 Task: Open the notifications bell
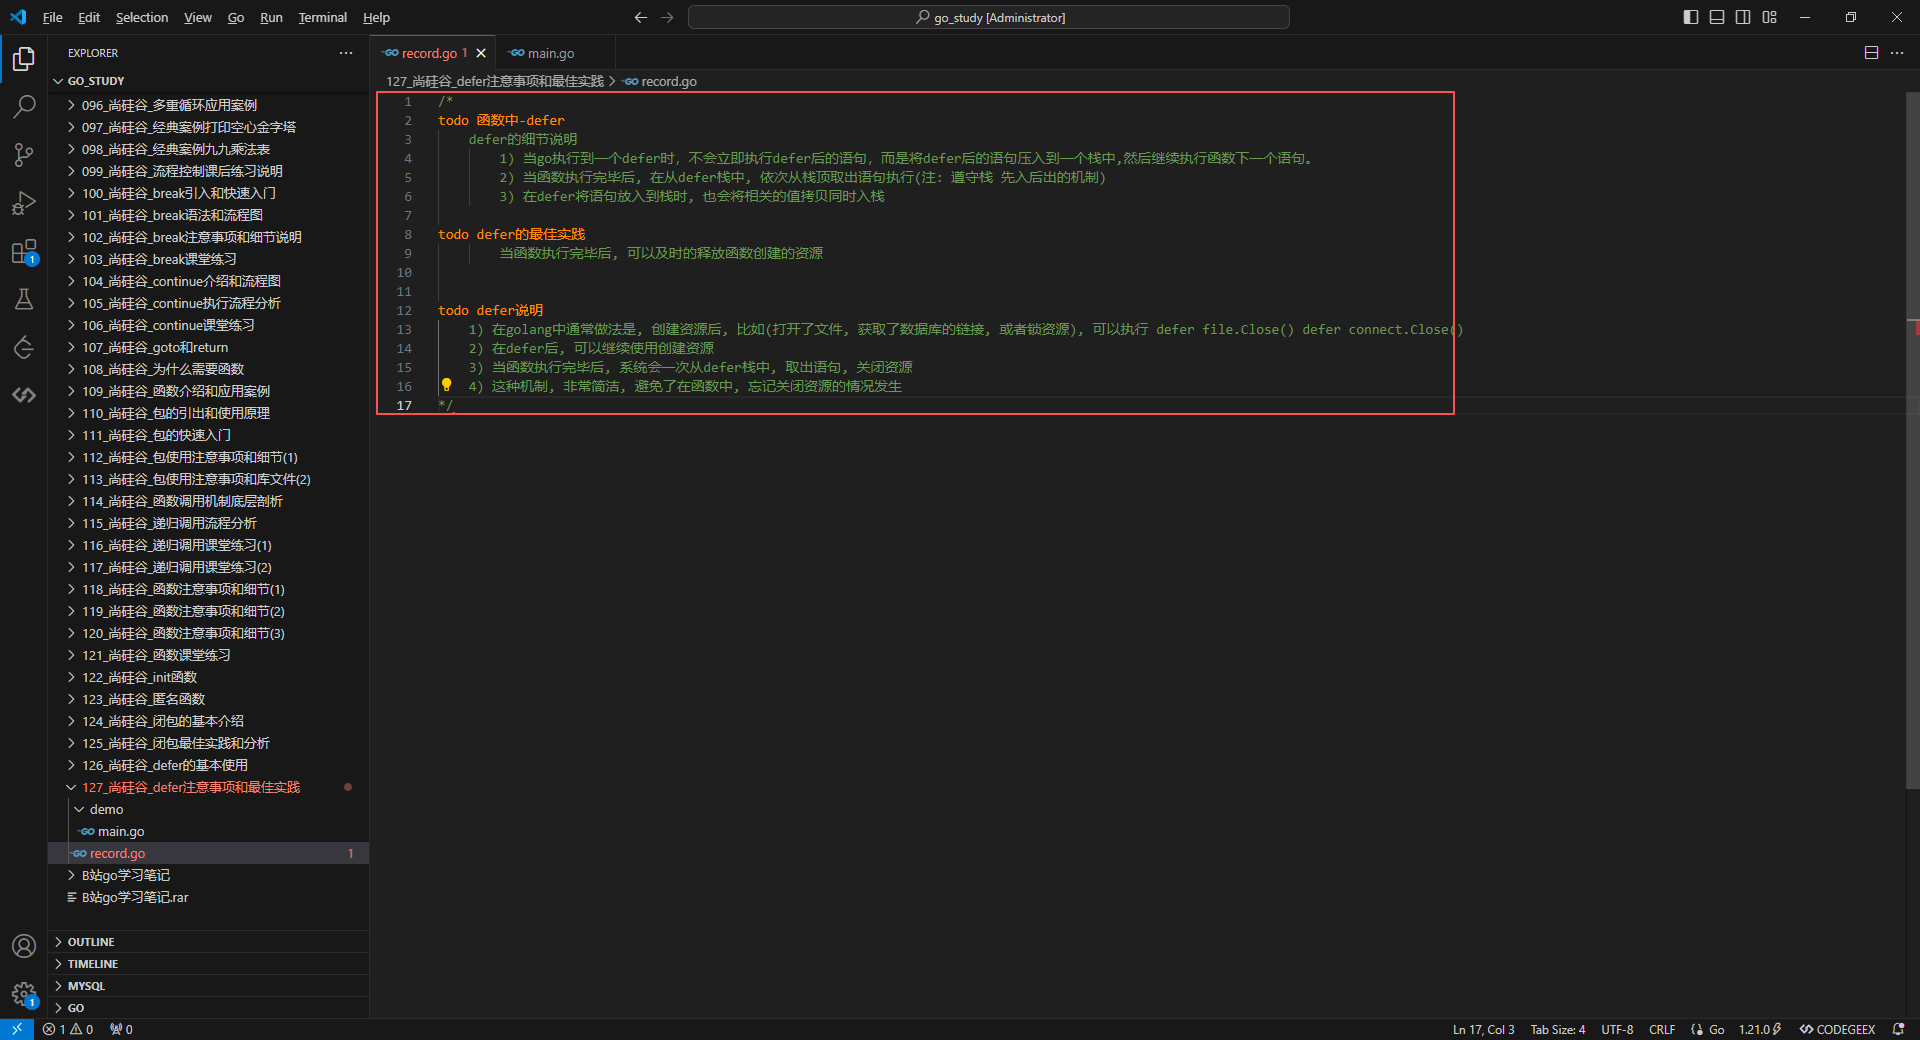point(1898,1029)
